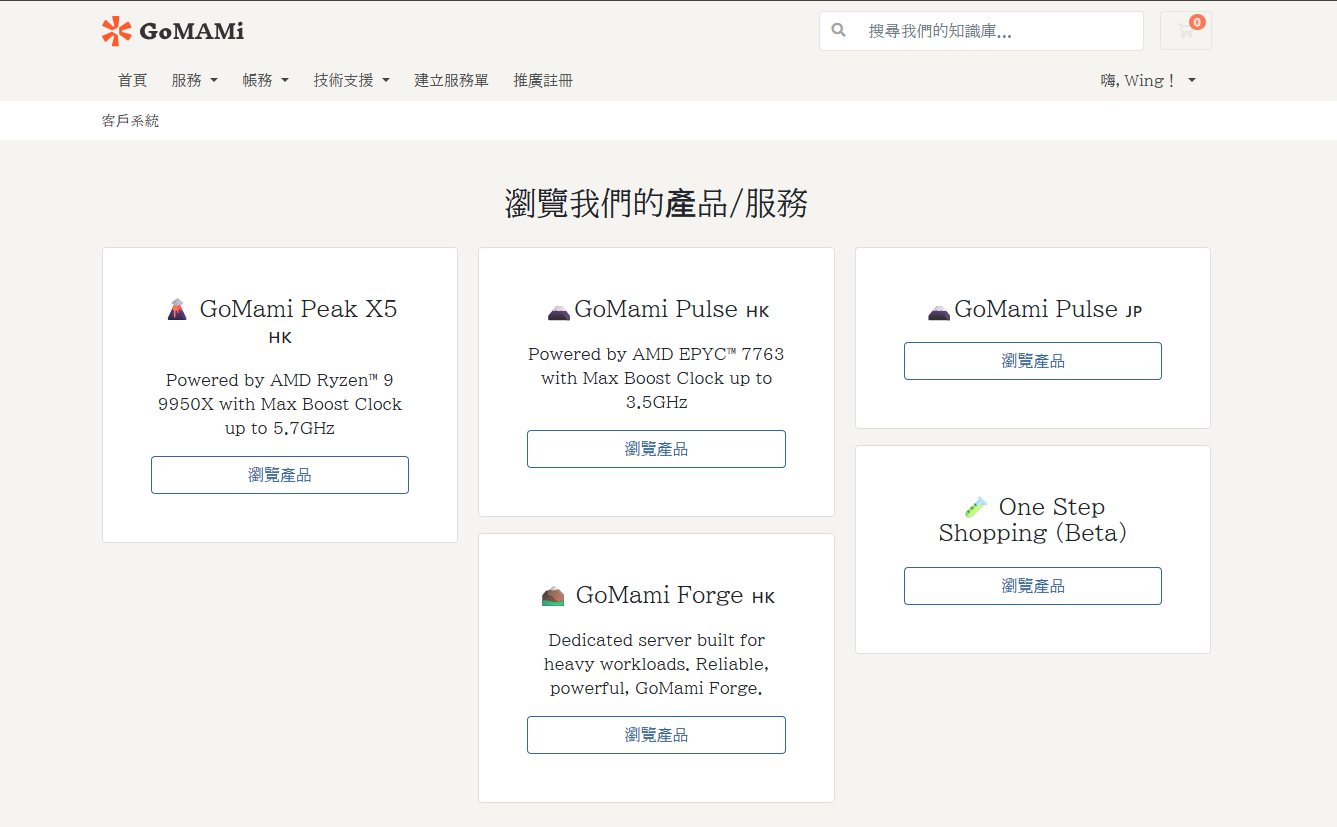Expand the 服務 dropdown menu
The width and height of the screenshot is (1337, 827).
pyautogui.click(x=194, y=80)
